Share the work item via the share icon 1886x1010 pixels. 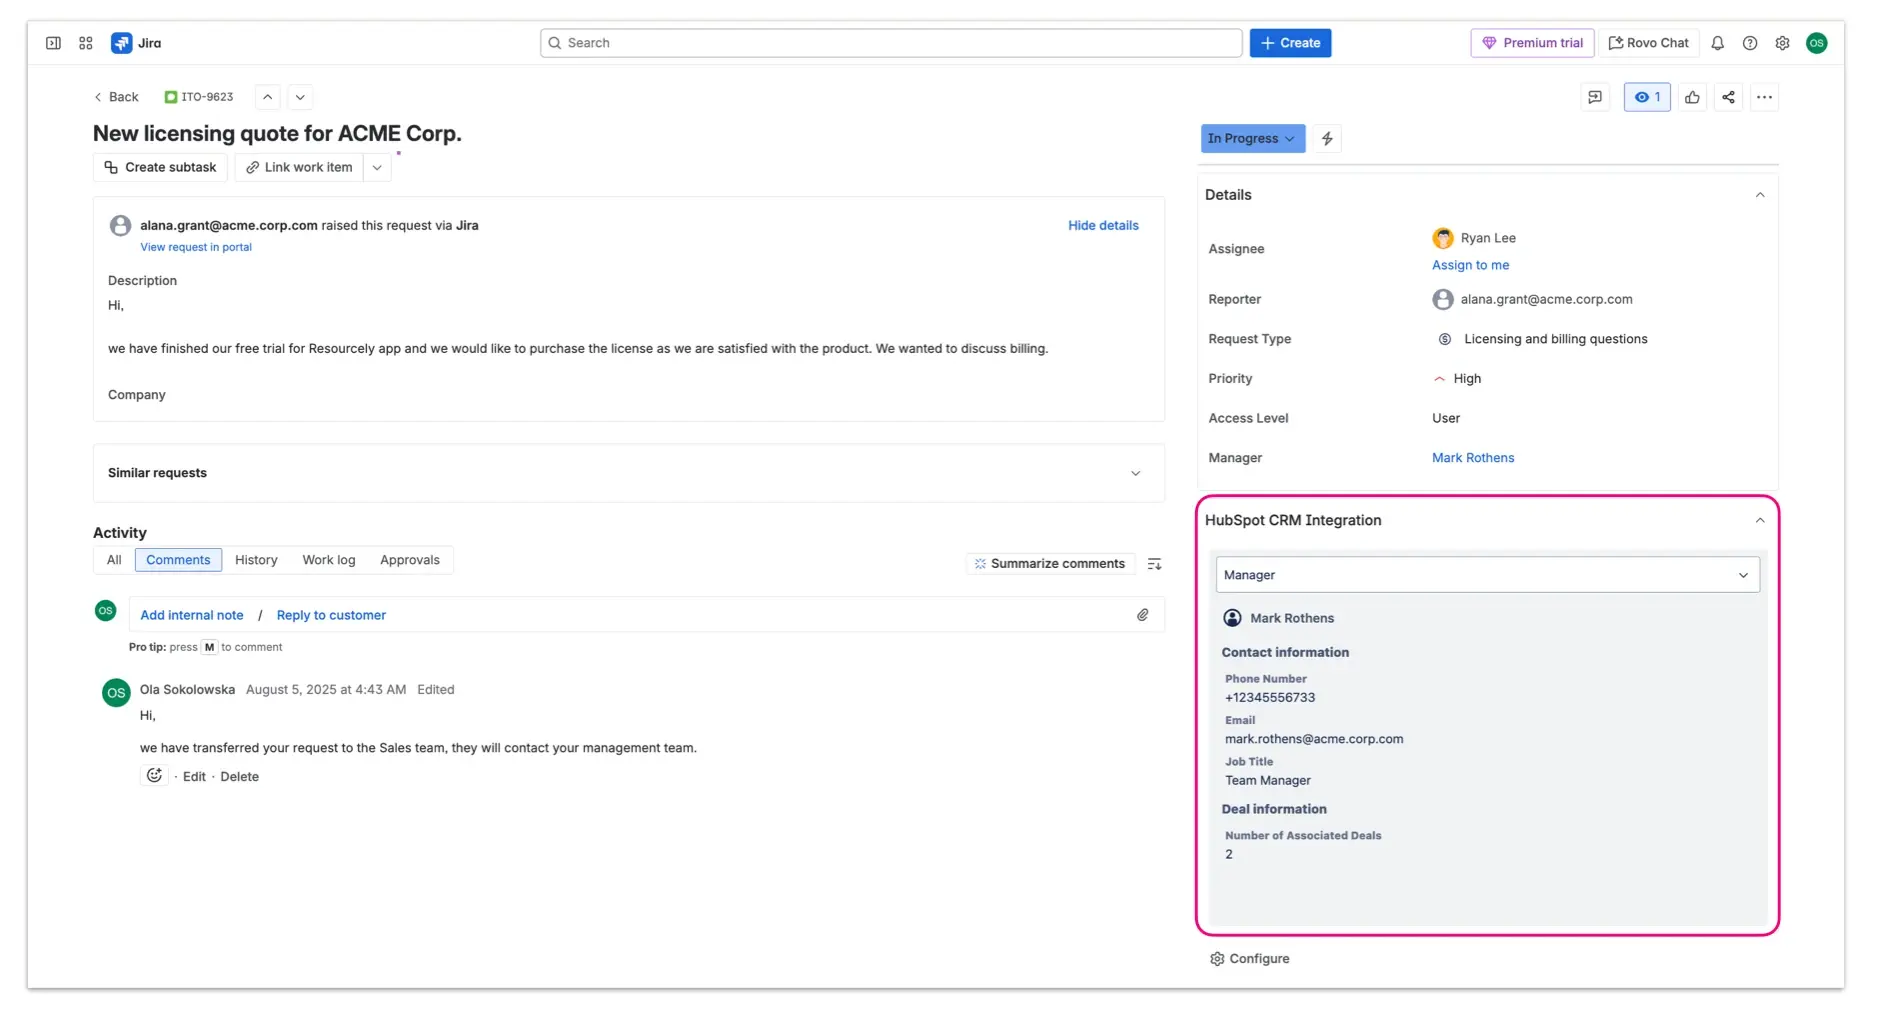pos(1729,97)
